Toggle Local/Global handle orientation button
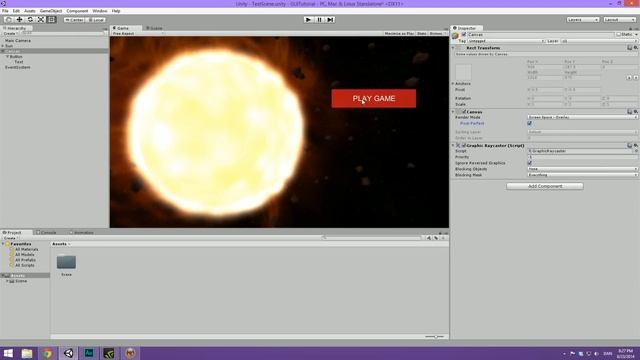This screenshot has width=640, height=360. pyautogui.click(x=96, y=20)
